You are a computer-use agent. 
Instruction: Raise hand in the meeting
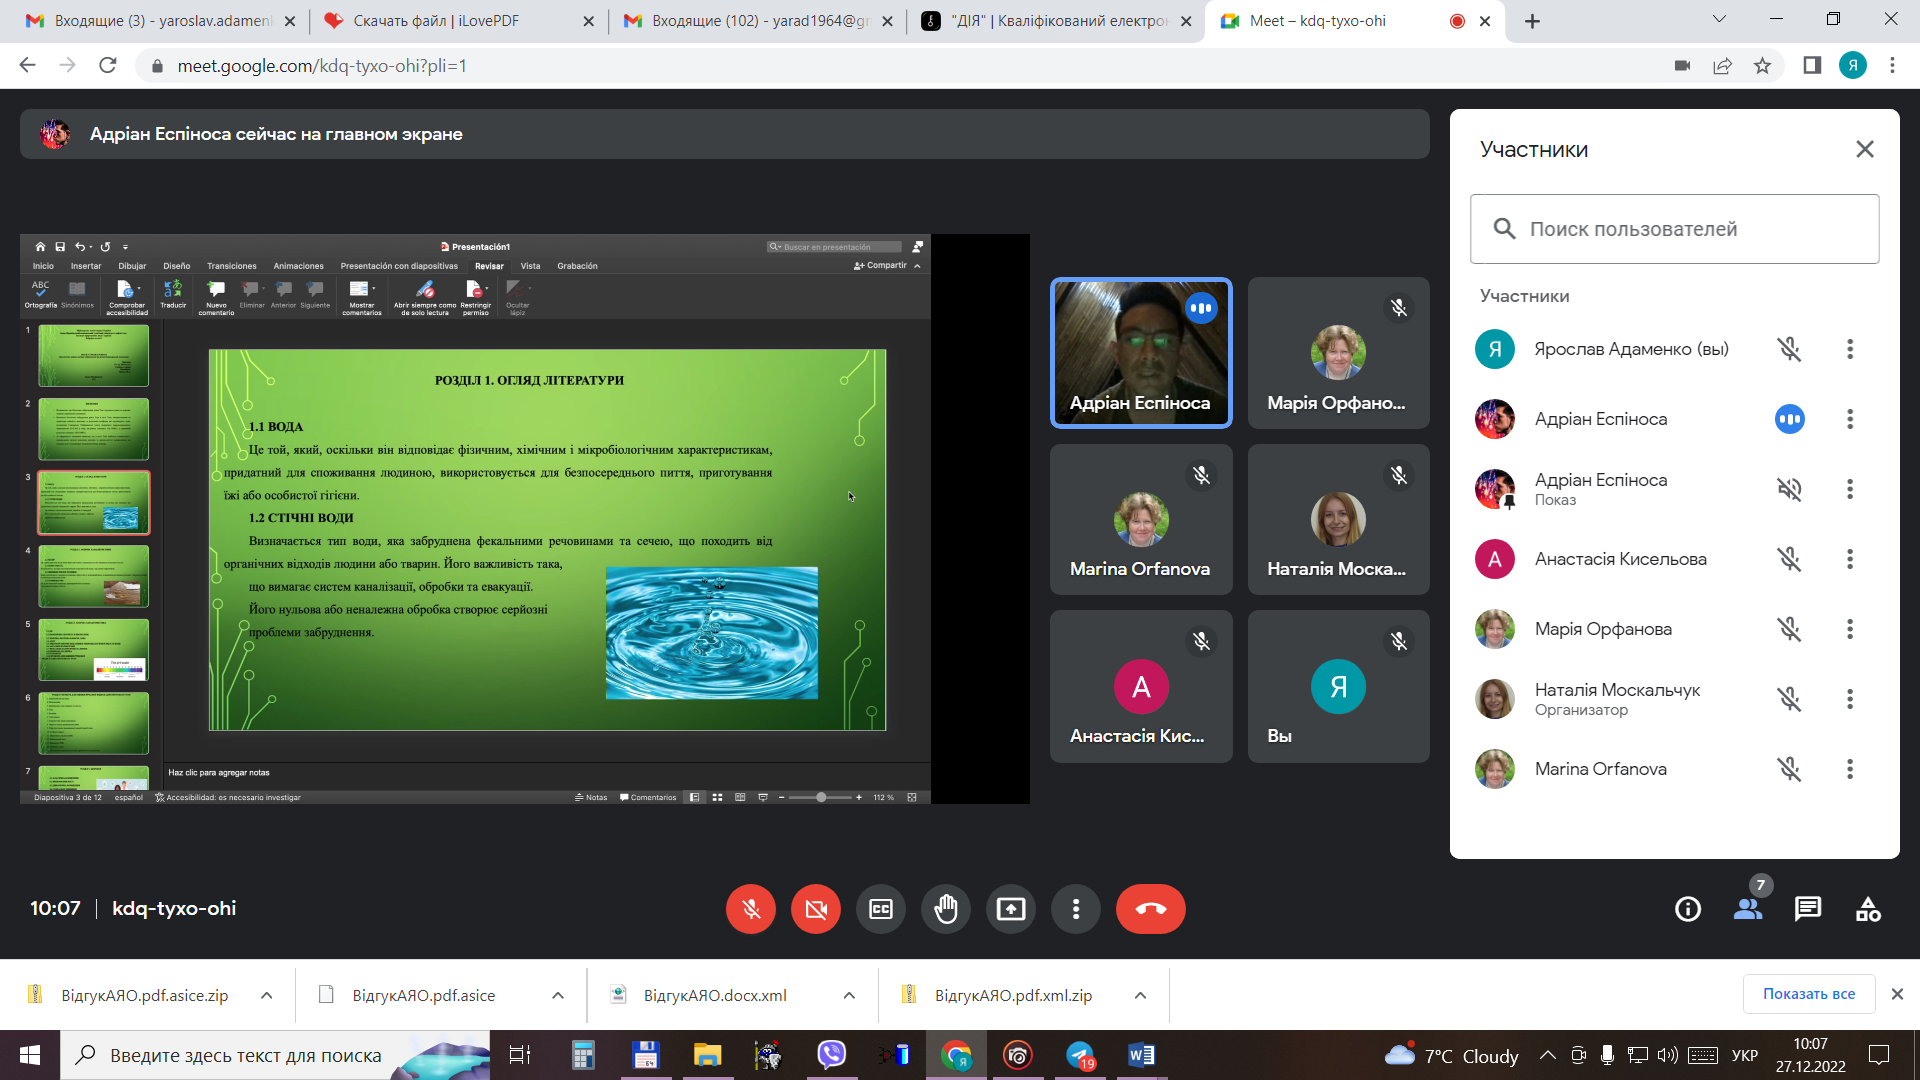[945, 909]
